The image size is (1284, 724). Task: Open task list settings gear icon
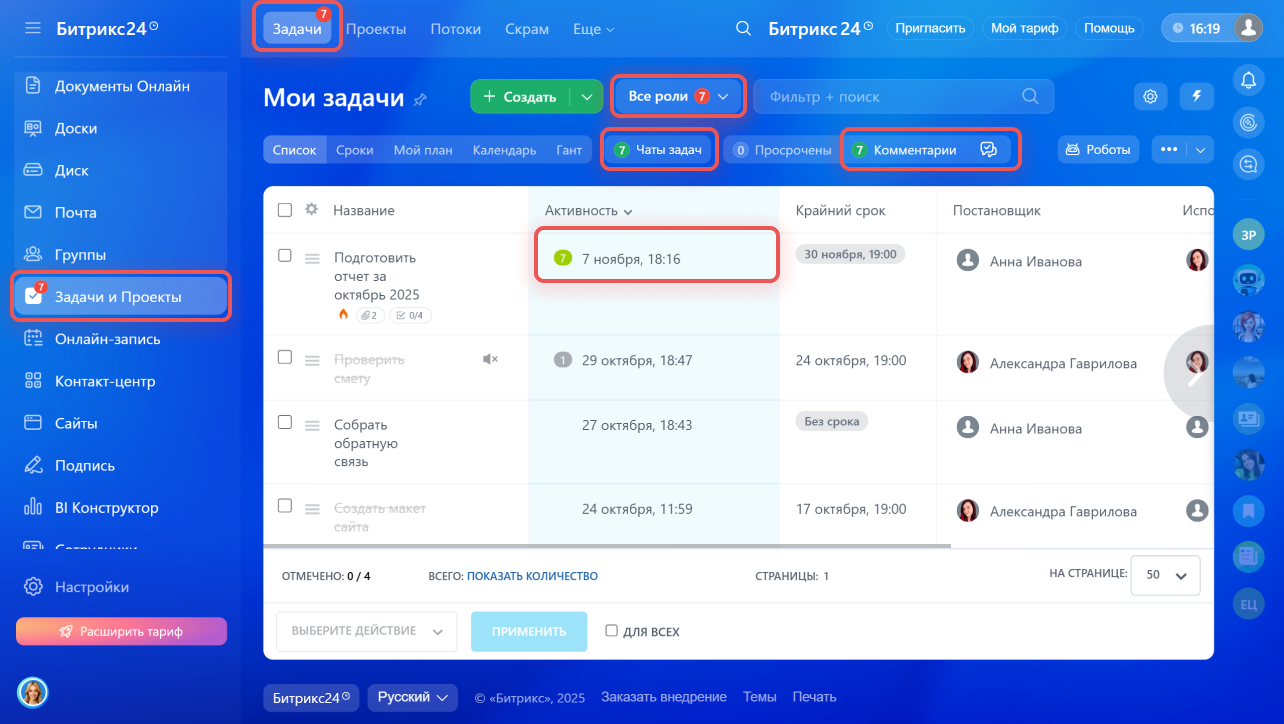click(1151, 96)
